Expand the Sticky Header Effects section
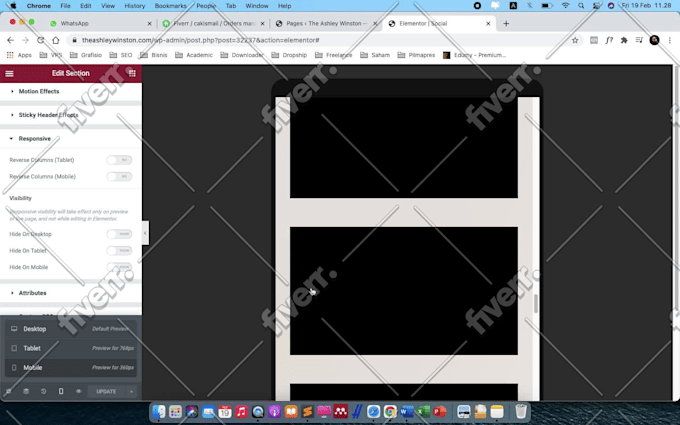This screenshot has width=680, height=425. pyautogui.click(x=71, y=115)
